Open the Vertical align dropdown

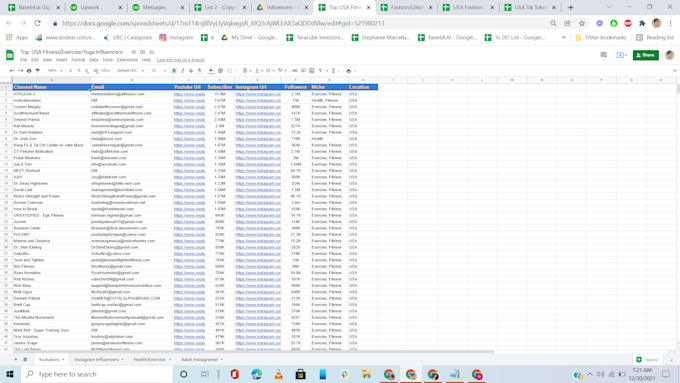point(258,70)
